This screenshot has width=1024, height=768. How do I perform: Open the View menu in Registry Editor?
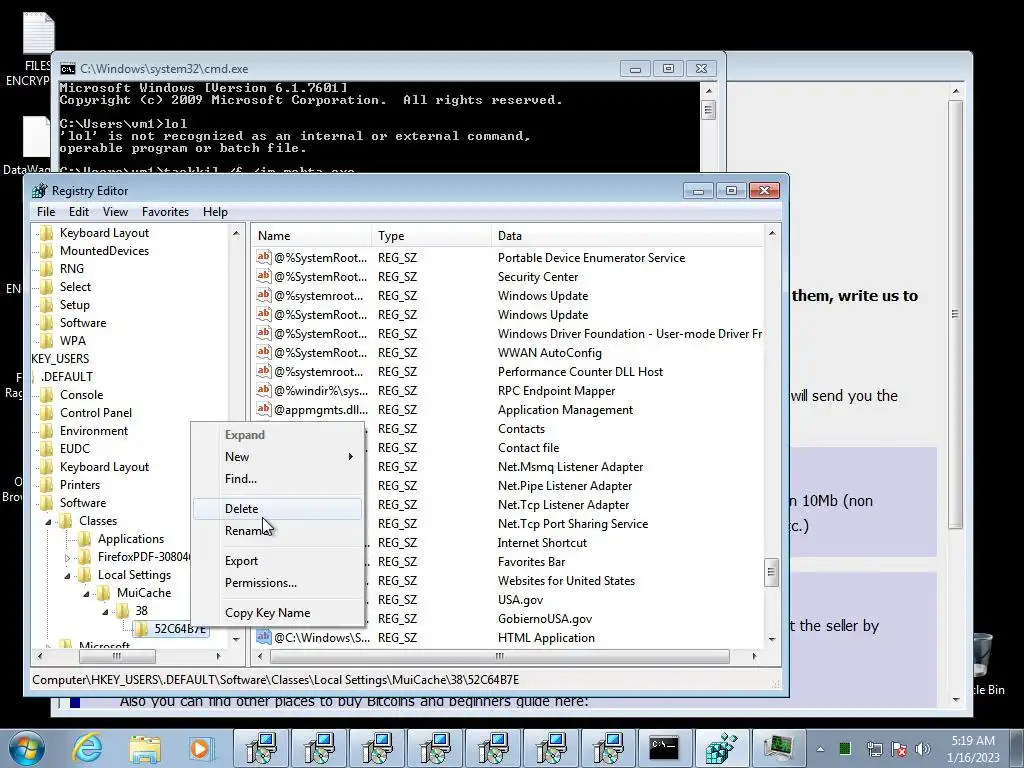tap(115, 212)
